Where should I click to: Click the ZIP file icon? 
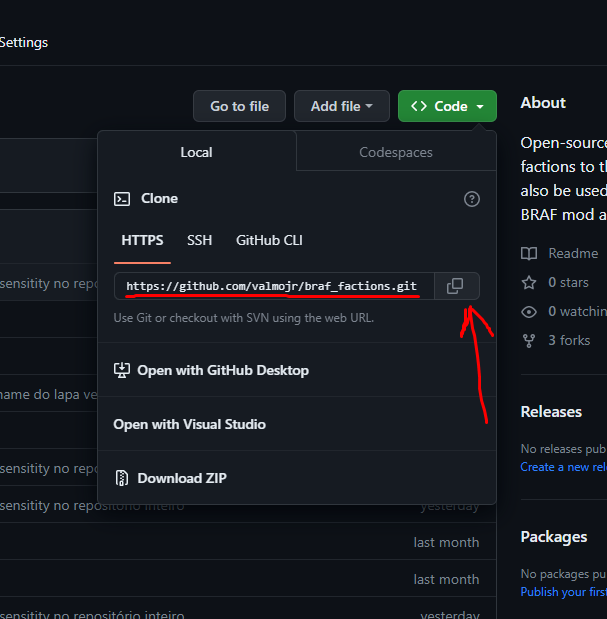point(122,478)
